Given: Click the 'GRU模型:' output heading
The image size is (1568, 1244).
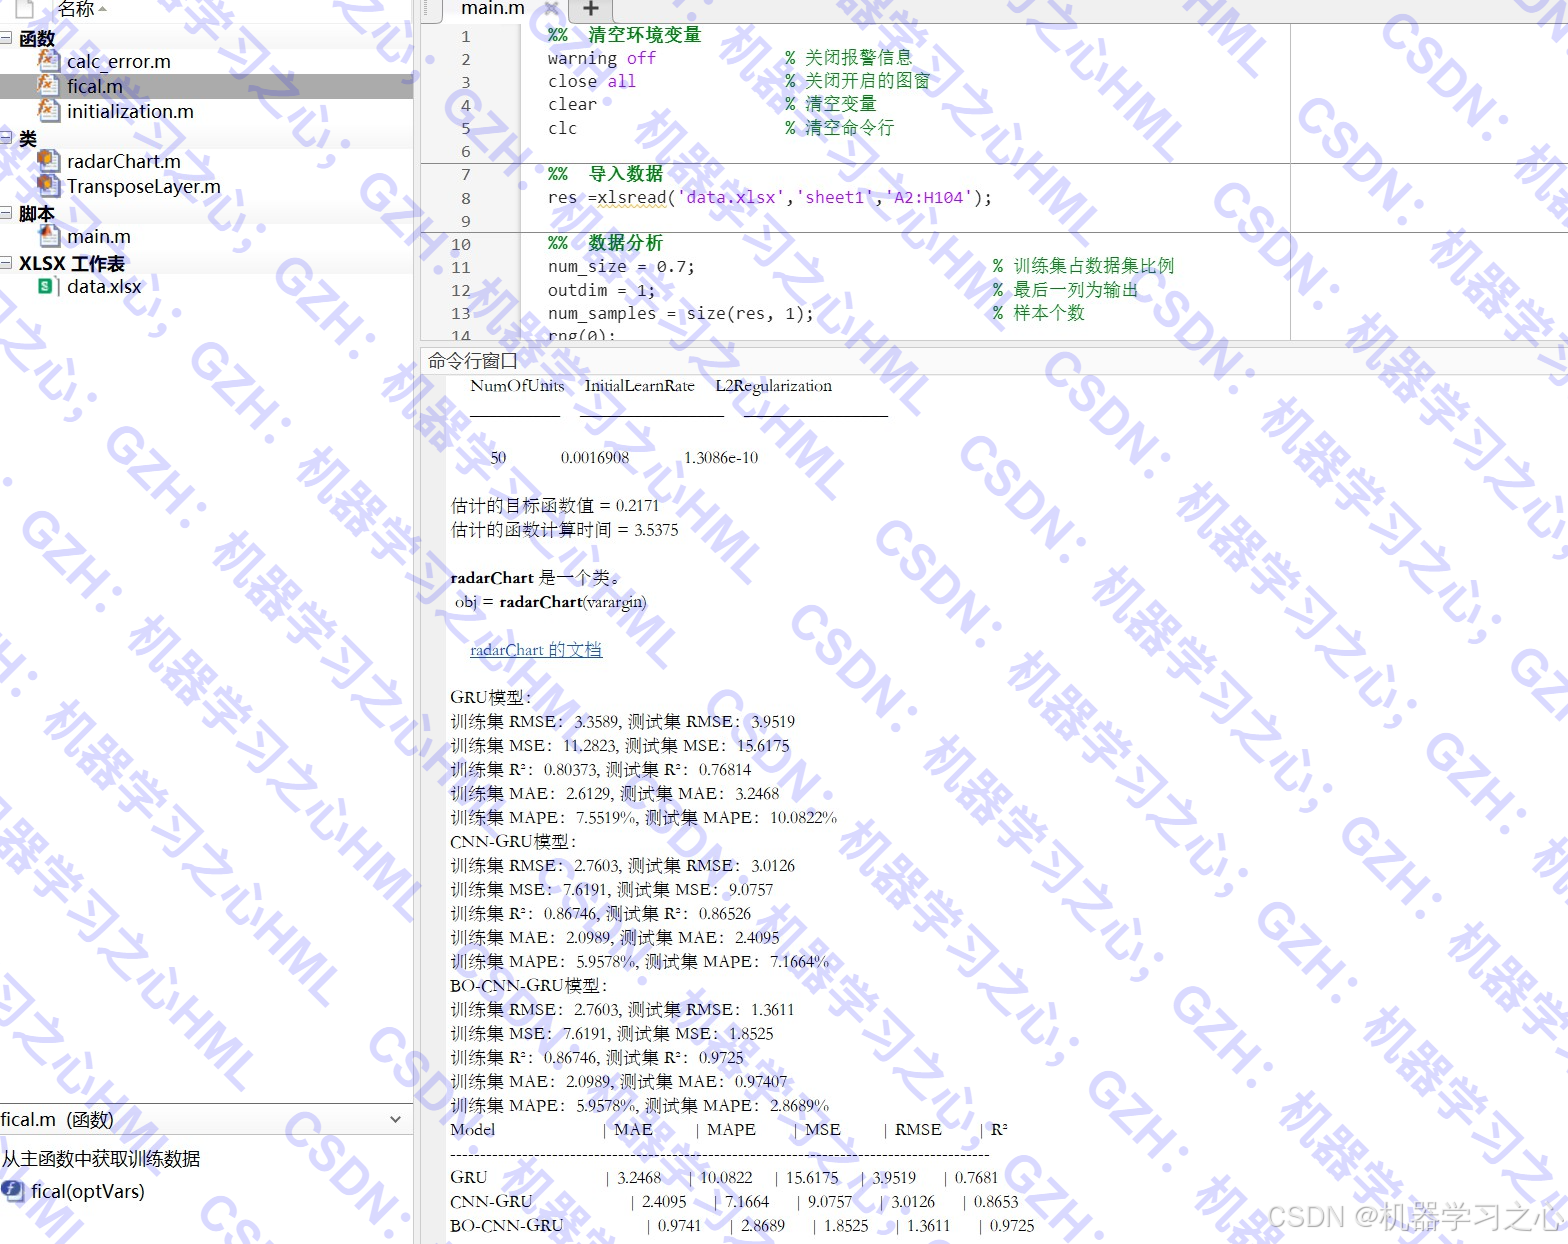Looking at the screenshot, I should [491, 698].
